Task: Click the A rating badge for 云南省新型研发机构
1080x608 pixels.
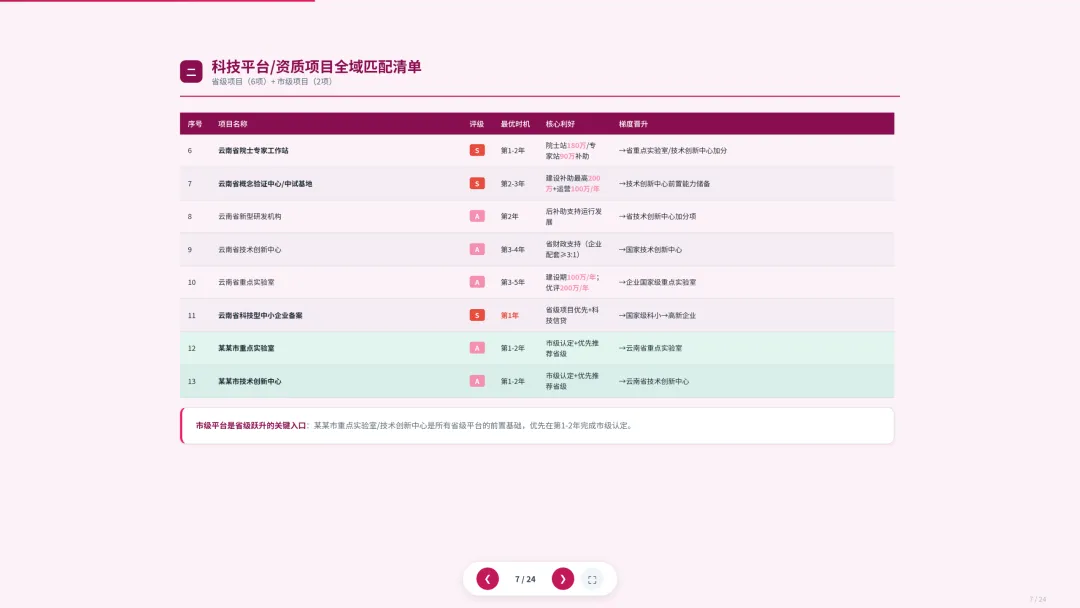Action: click(x=477, y=216)
